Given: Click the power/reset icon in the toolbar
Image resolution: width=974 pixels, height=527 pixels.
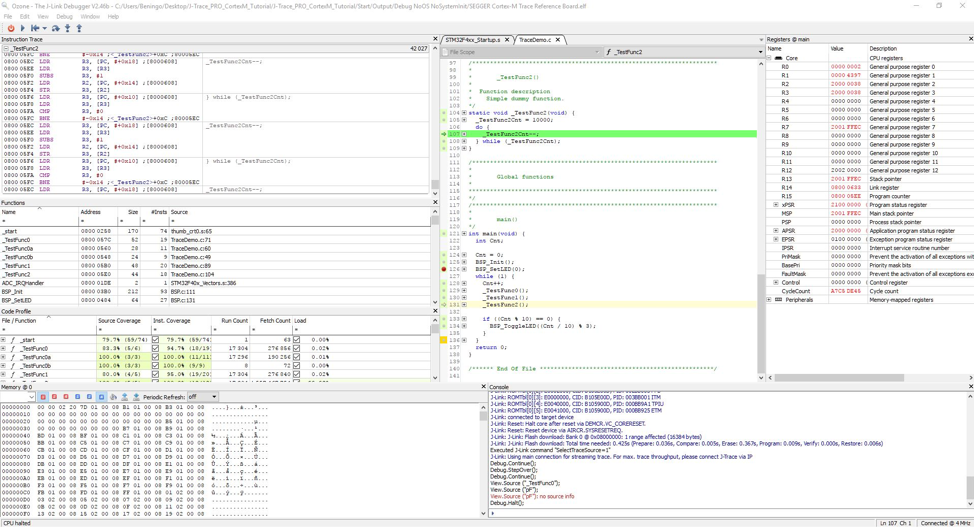Looking at the screenshot, I should (11, 28).
